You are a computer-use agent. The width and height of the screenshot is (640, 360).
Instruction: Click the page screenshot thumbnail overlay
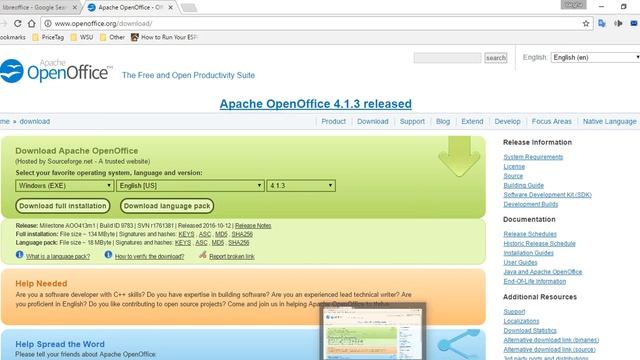coord(372,332)
